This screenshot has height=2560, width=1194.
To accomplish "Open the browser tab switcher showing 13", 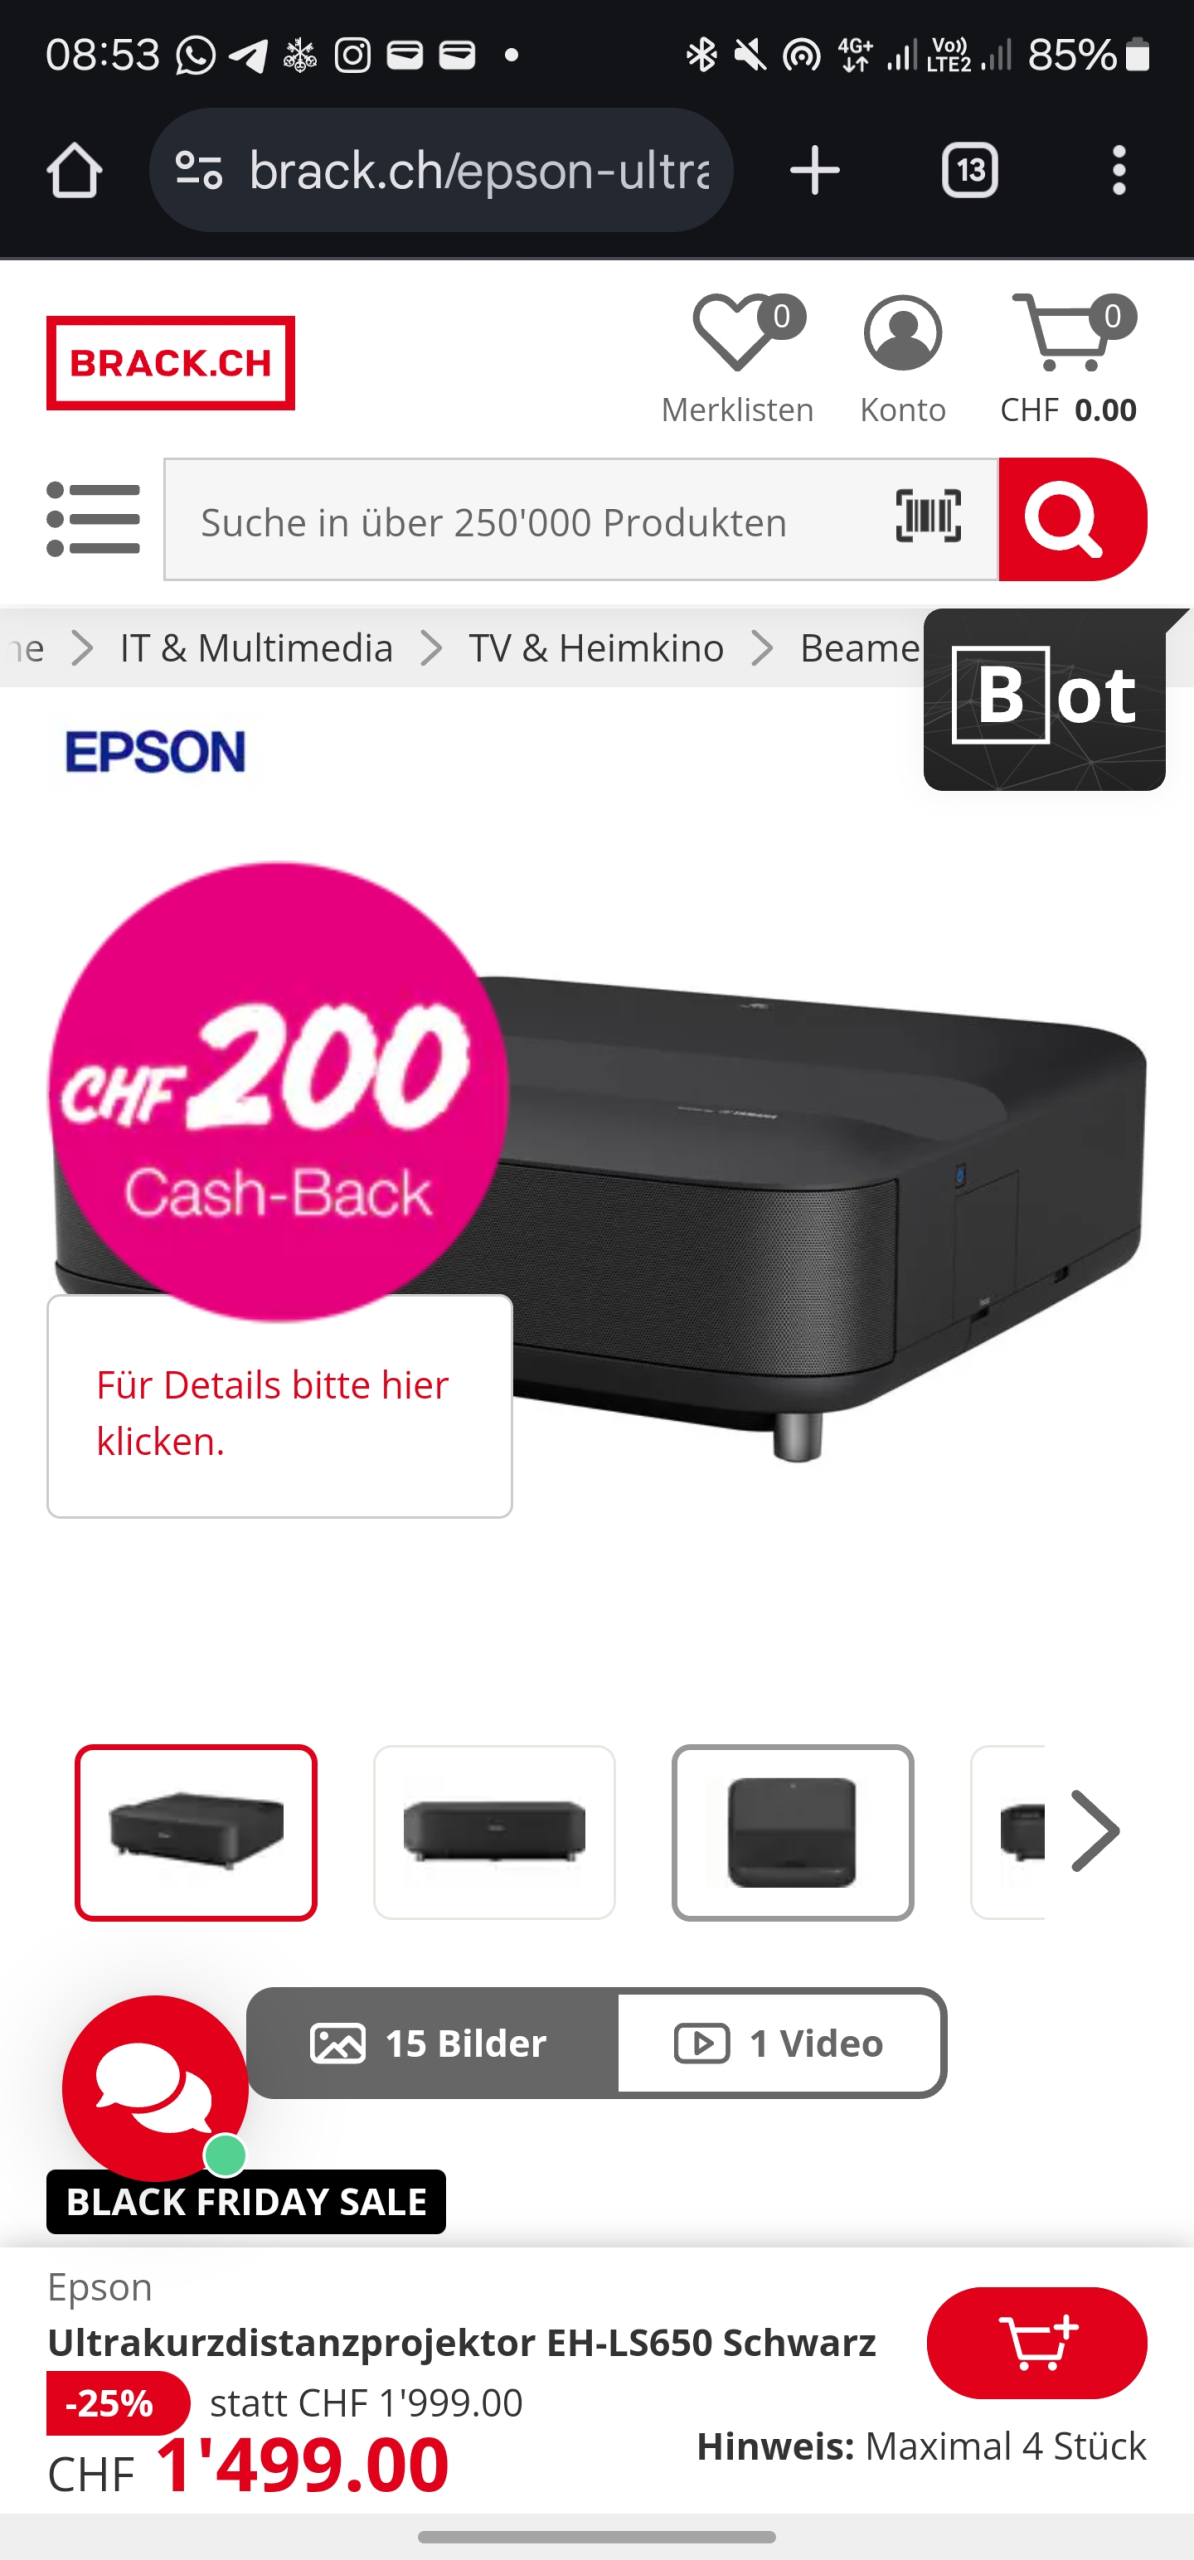I will coord(969,170).
